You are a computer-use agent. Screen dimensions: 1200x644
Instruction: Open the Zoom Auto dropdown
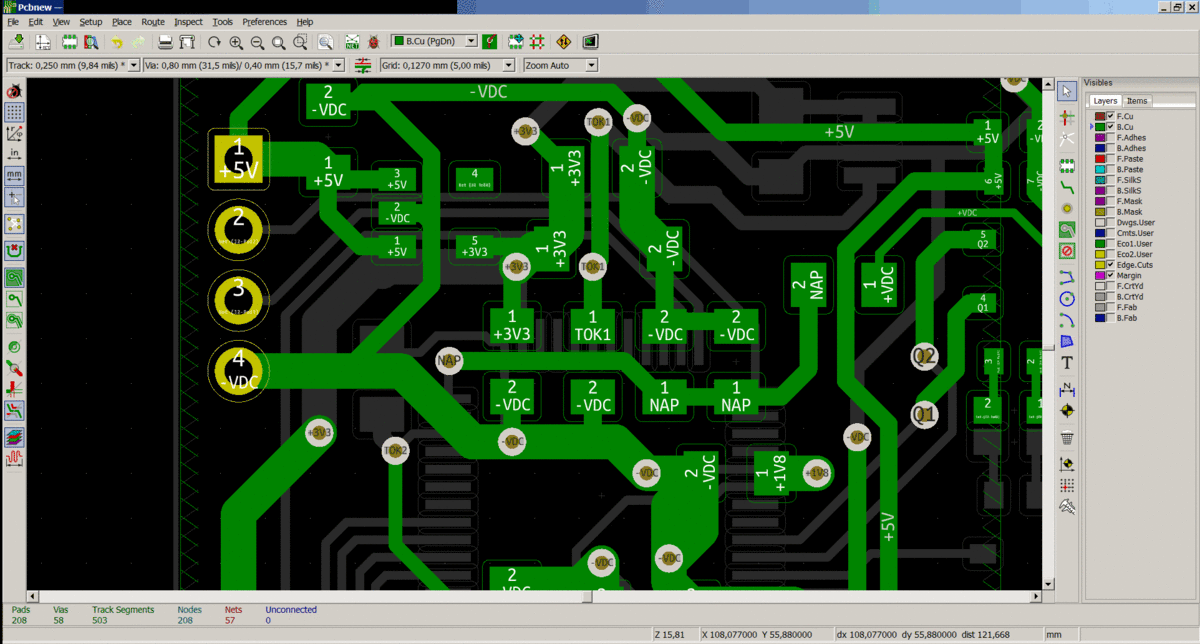point(592,65)
